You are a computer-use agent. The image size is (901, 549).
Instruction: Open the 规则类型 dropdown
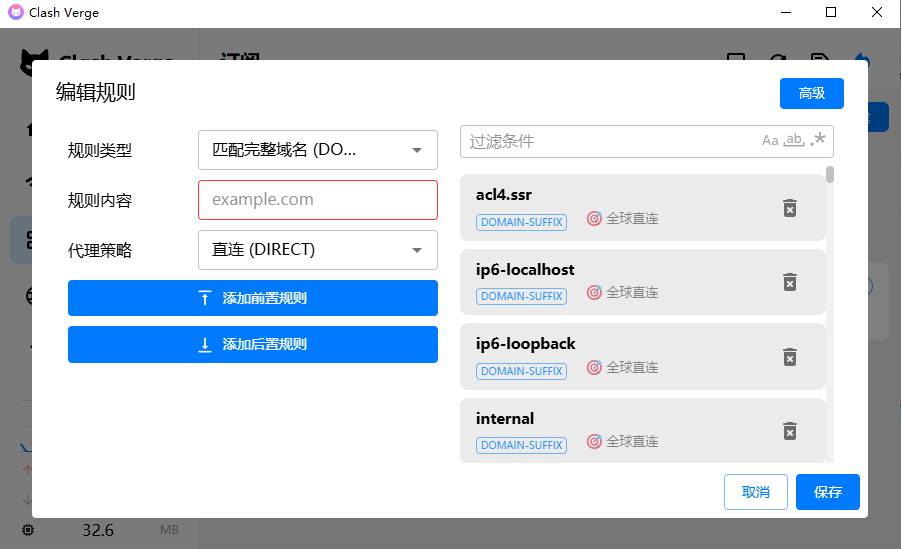(x=318, y=150)
